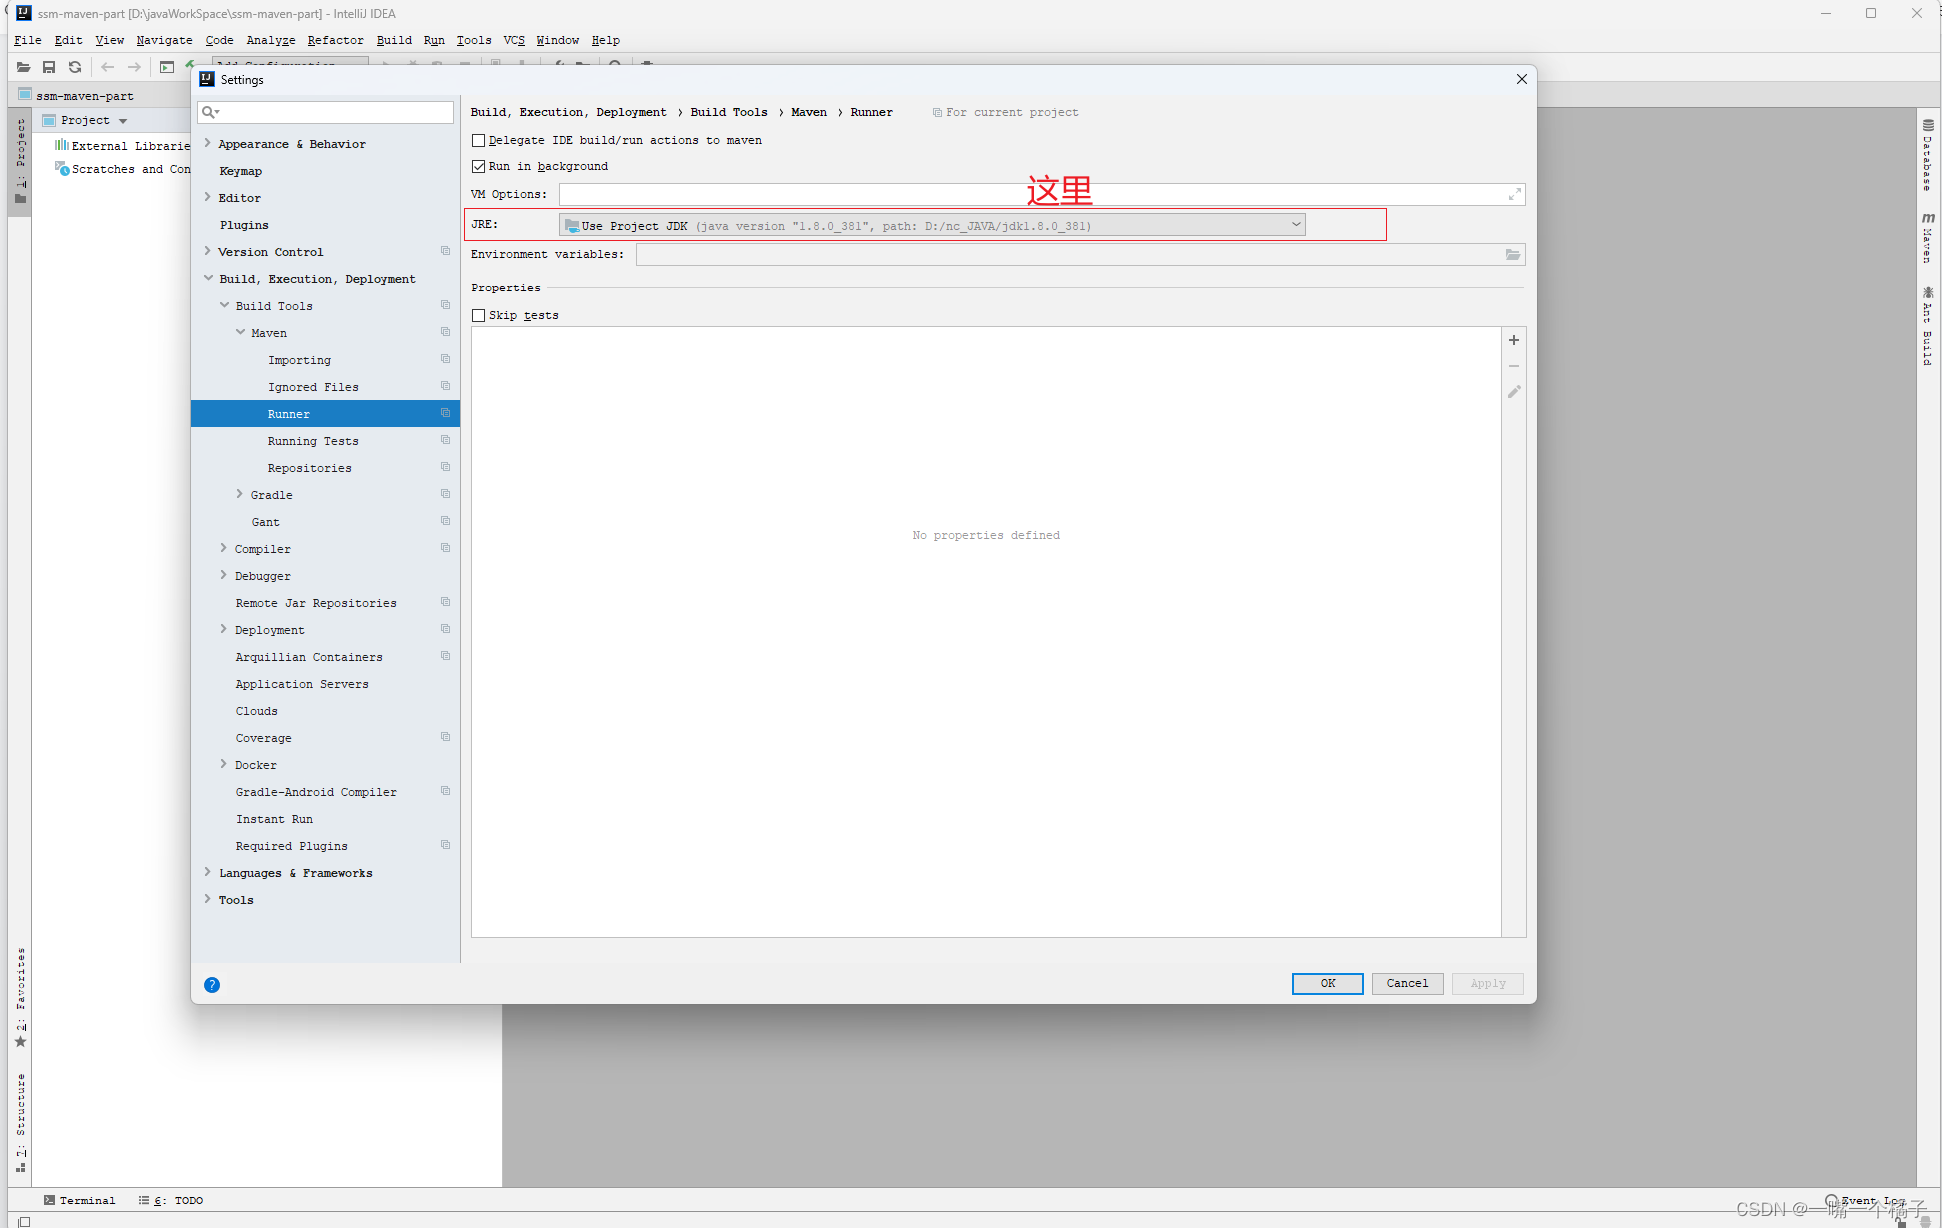Click the add property icon in Properties
The image size is (1942, 1228).
tap(1513, 340)
